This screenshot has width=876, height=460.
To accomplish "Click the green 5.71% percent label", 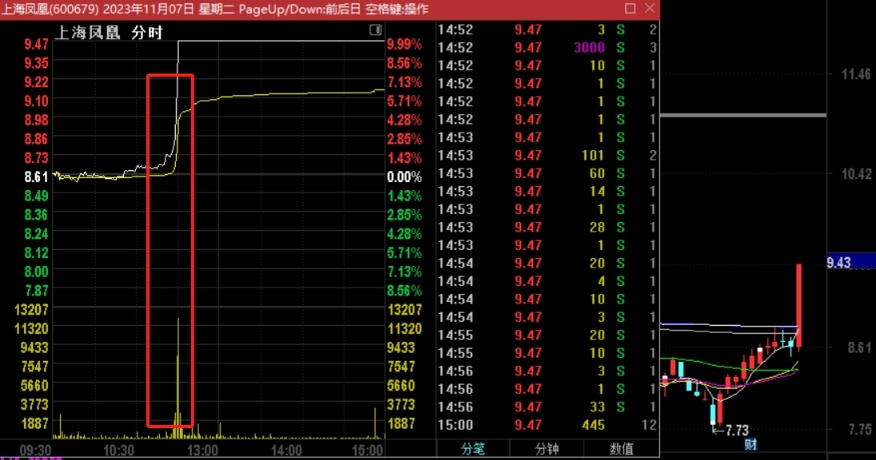I will pyautogui.click(x=404, y=253).
